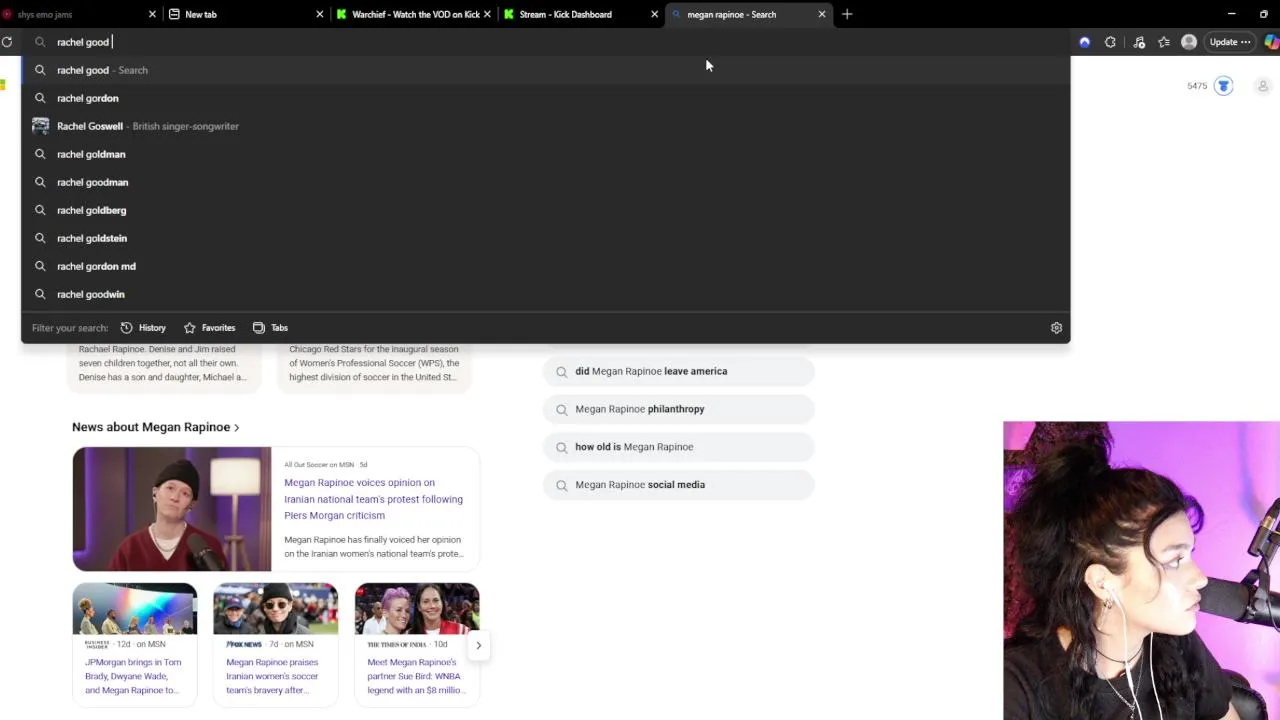Click the page refresh icon
The width and height of the screenshot is (1280, 720).
point(7,42)
